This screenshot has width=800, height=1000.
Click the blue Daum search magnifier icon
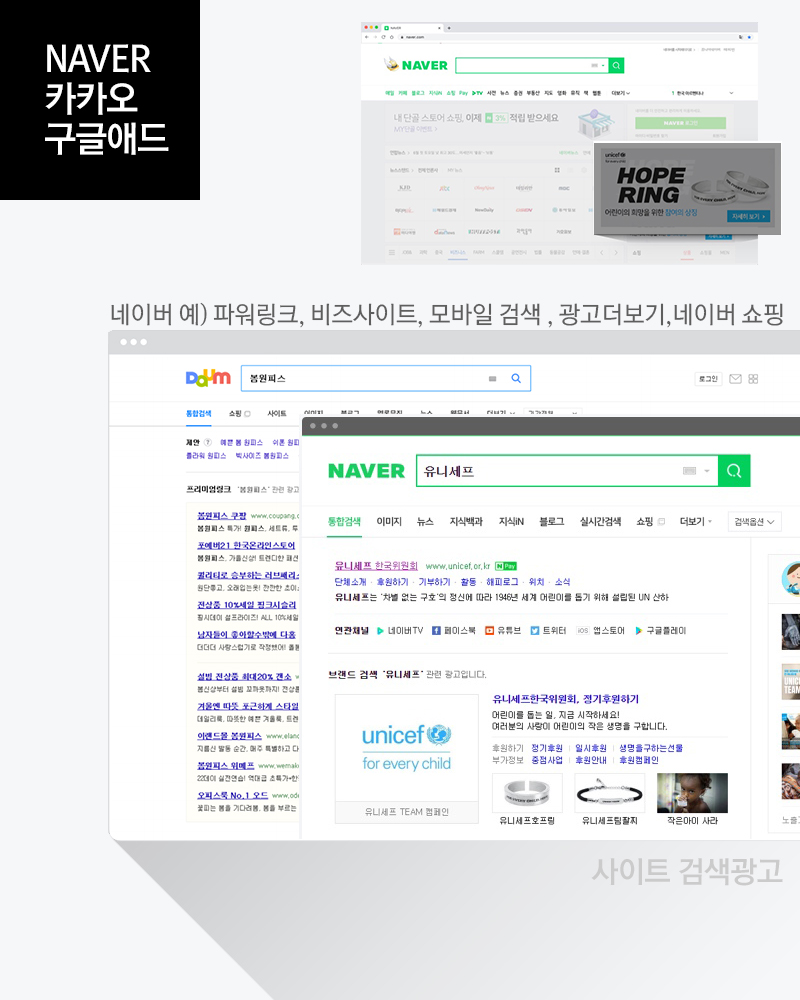pyautogui.click(x=516, y=378)
